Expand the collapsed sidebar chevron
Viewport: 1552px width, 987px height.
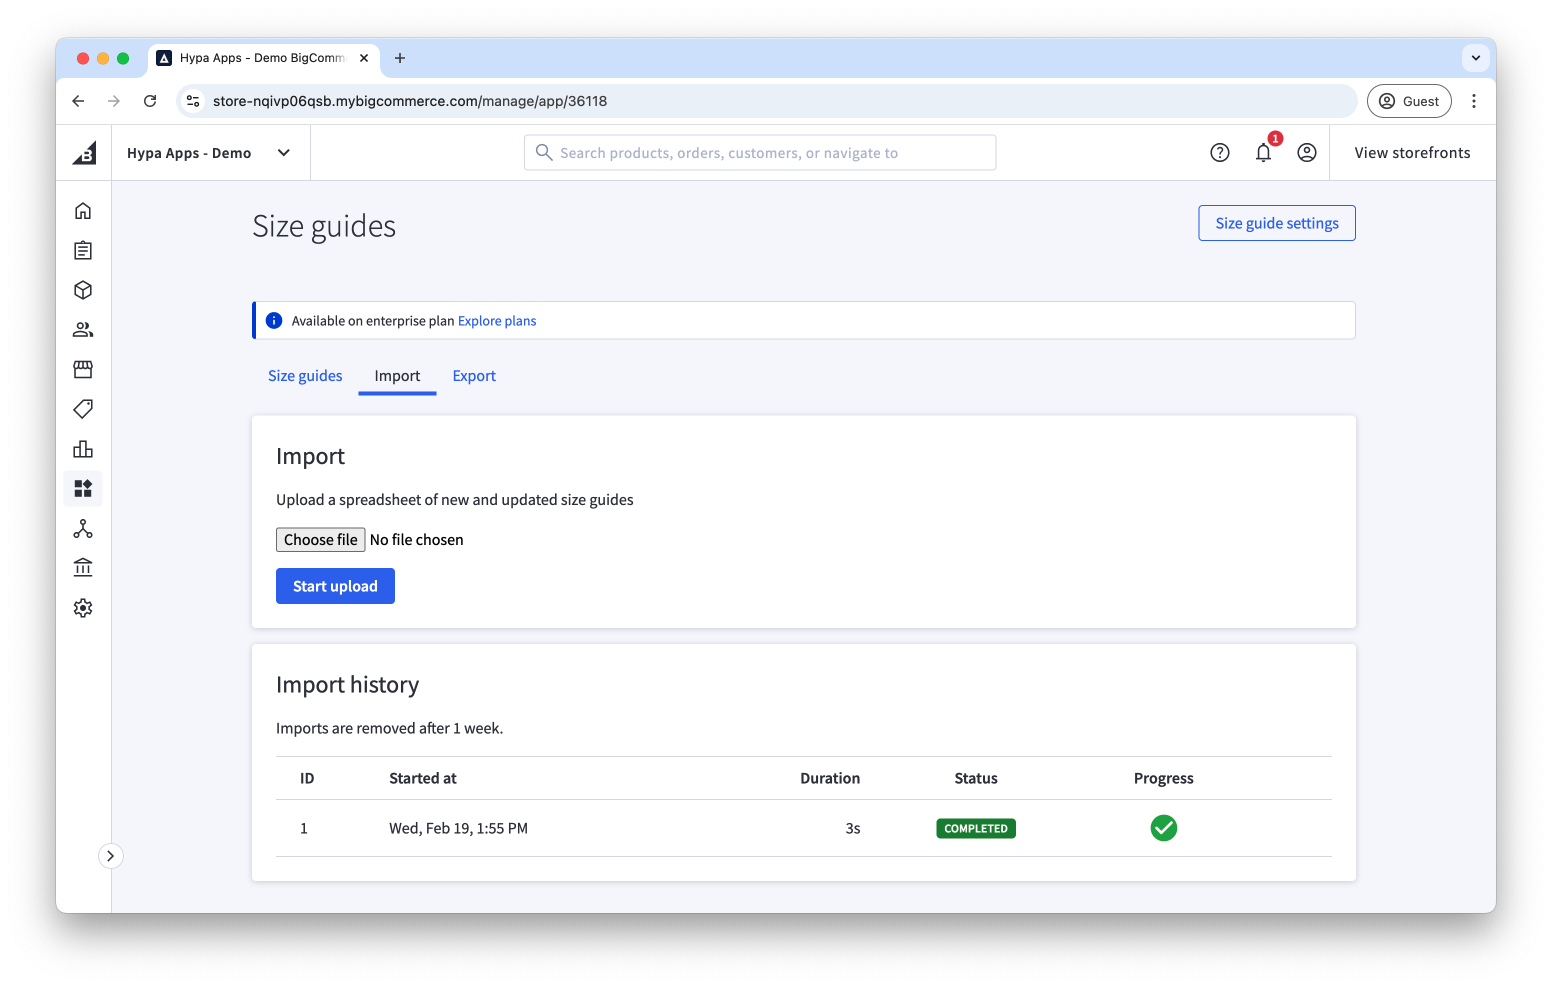(110, 856)
